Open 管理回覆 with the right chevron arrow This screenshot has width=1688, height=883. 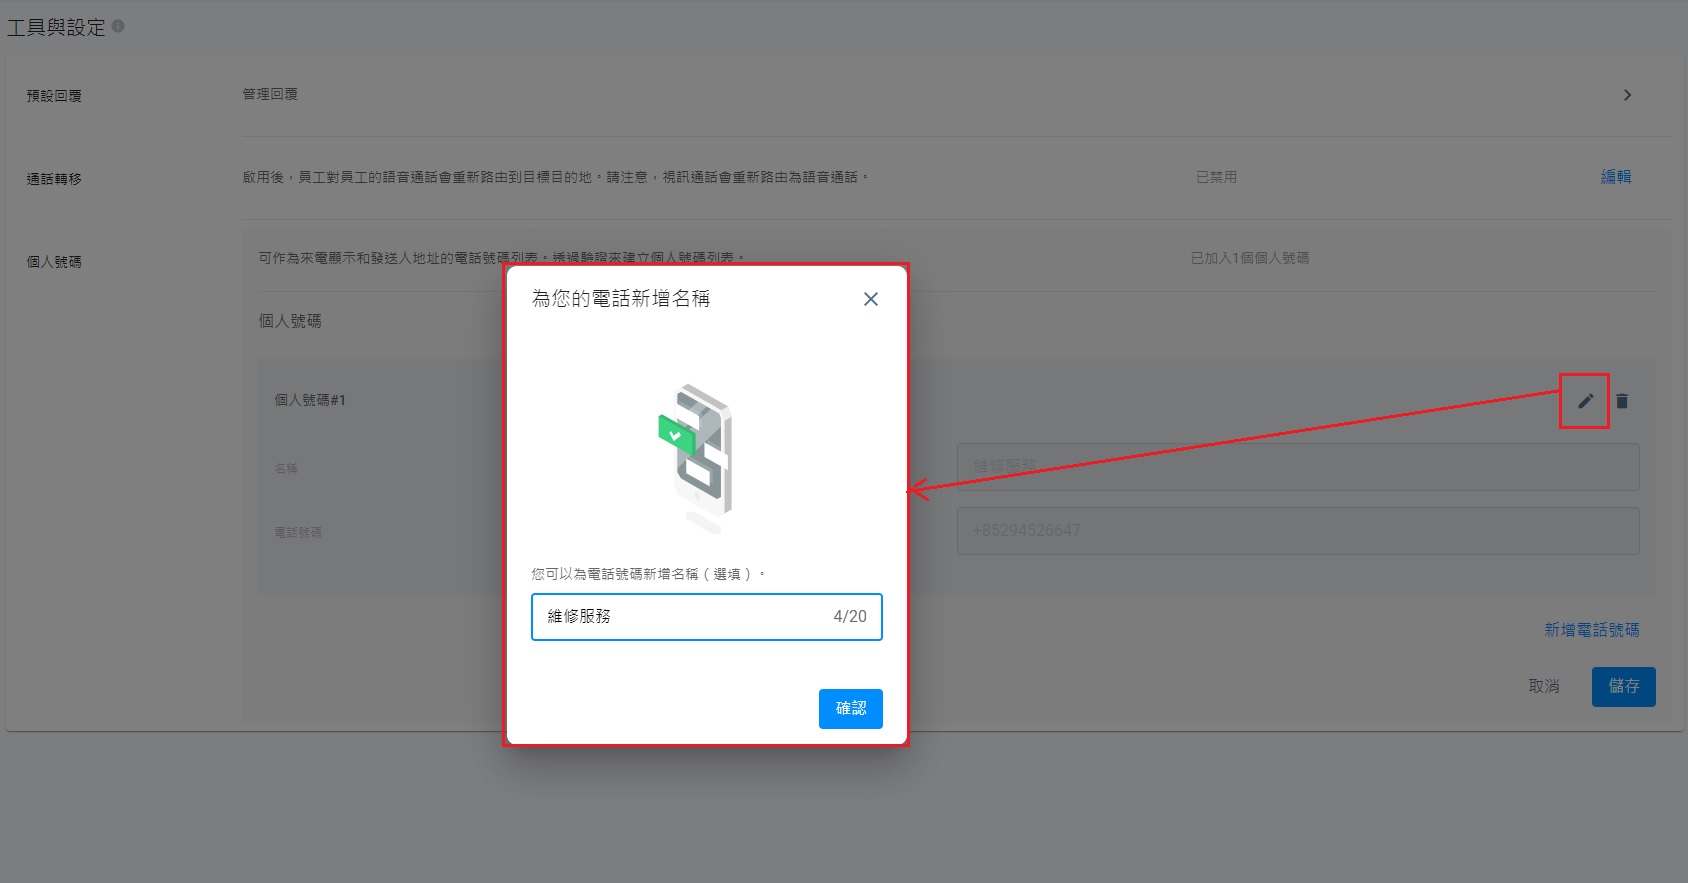click(1627, 95)
